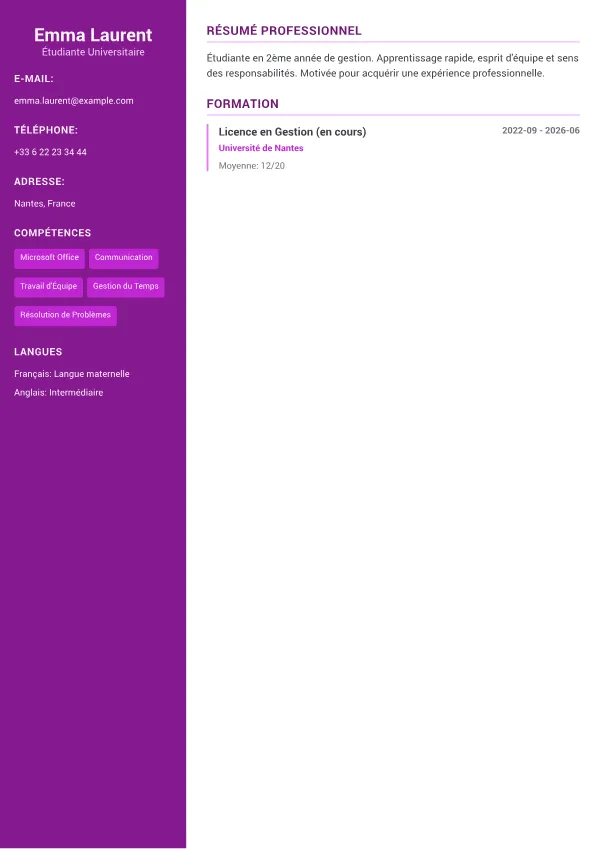Click the phone number +33 6 22 23 34 44
Image resolution: width=600 pixels, height=849 pixels.
click(50, 152)
